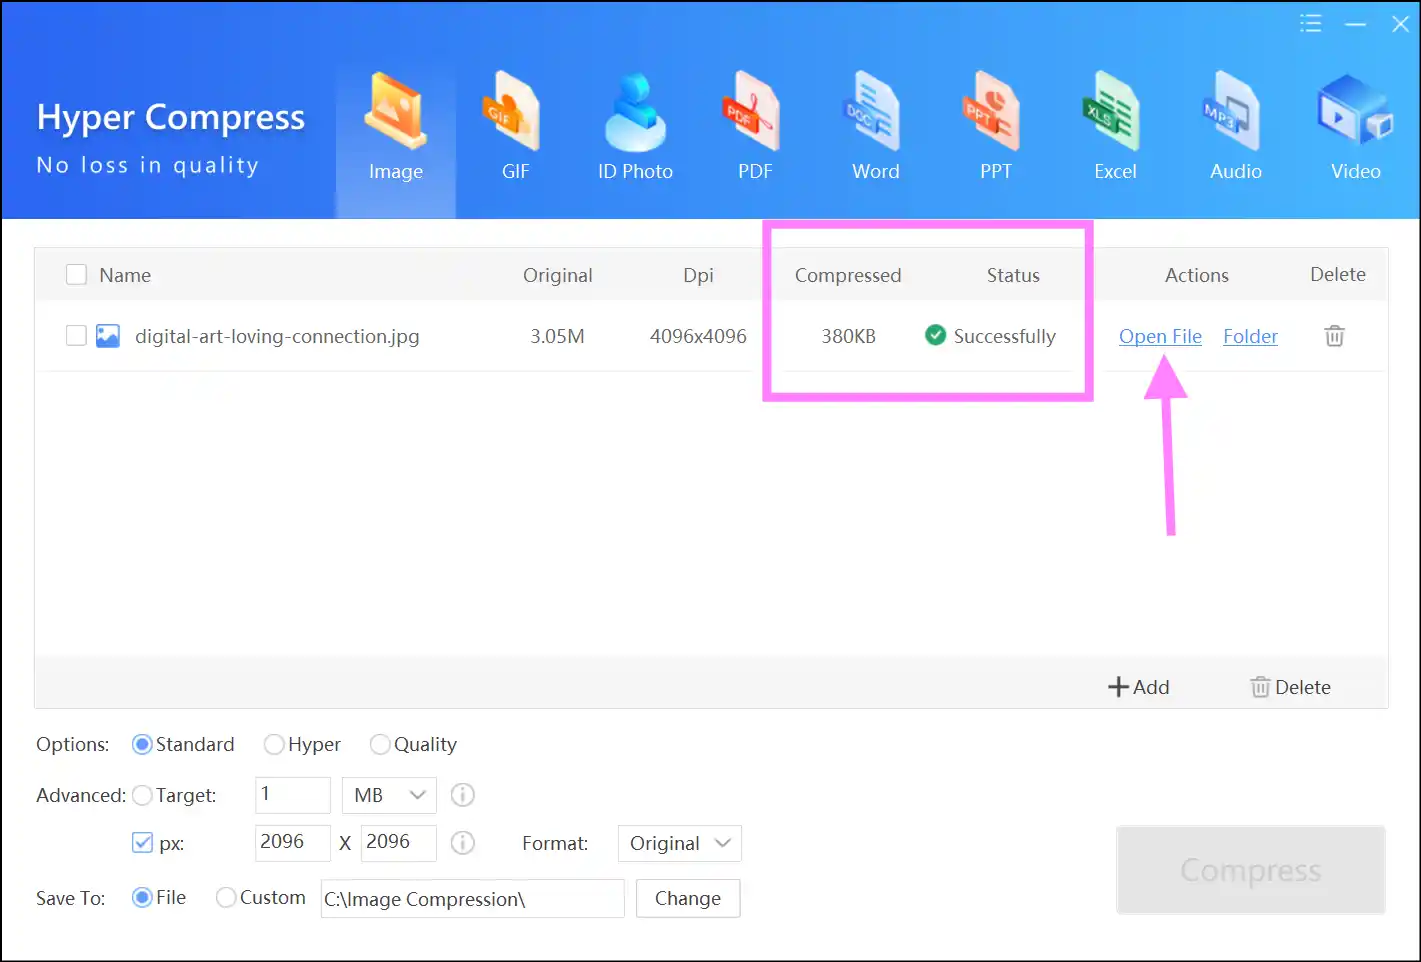This screenshot has width=1421, height=962.
Task: Choose Custom save location option
Action: [226, 897]
